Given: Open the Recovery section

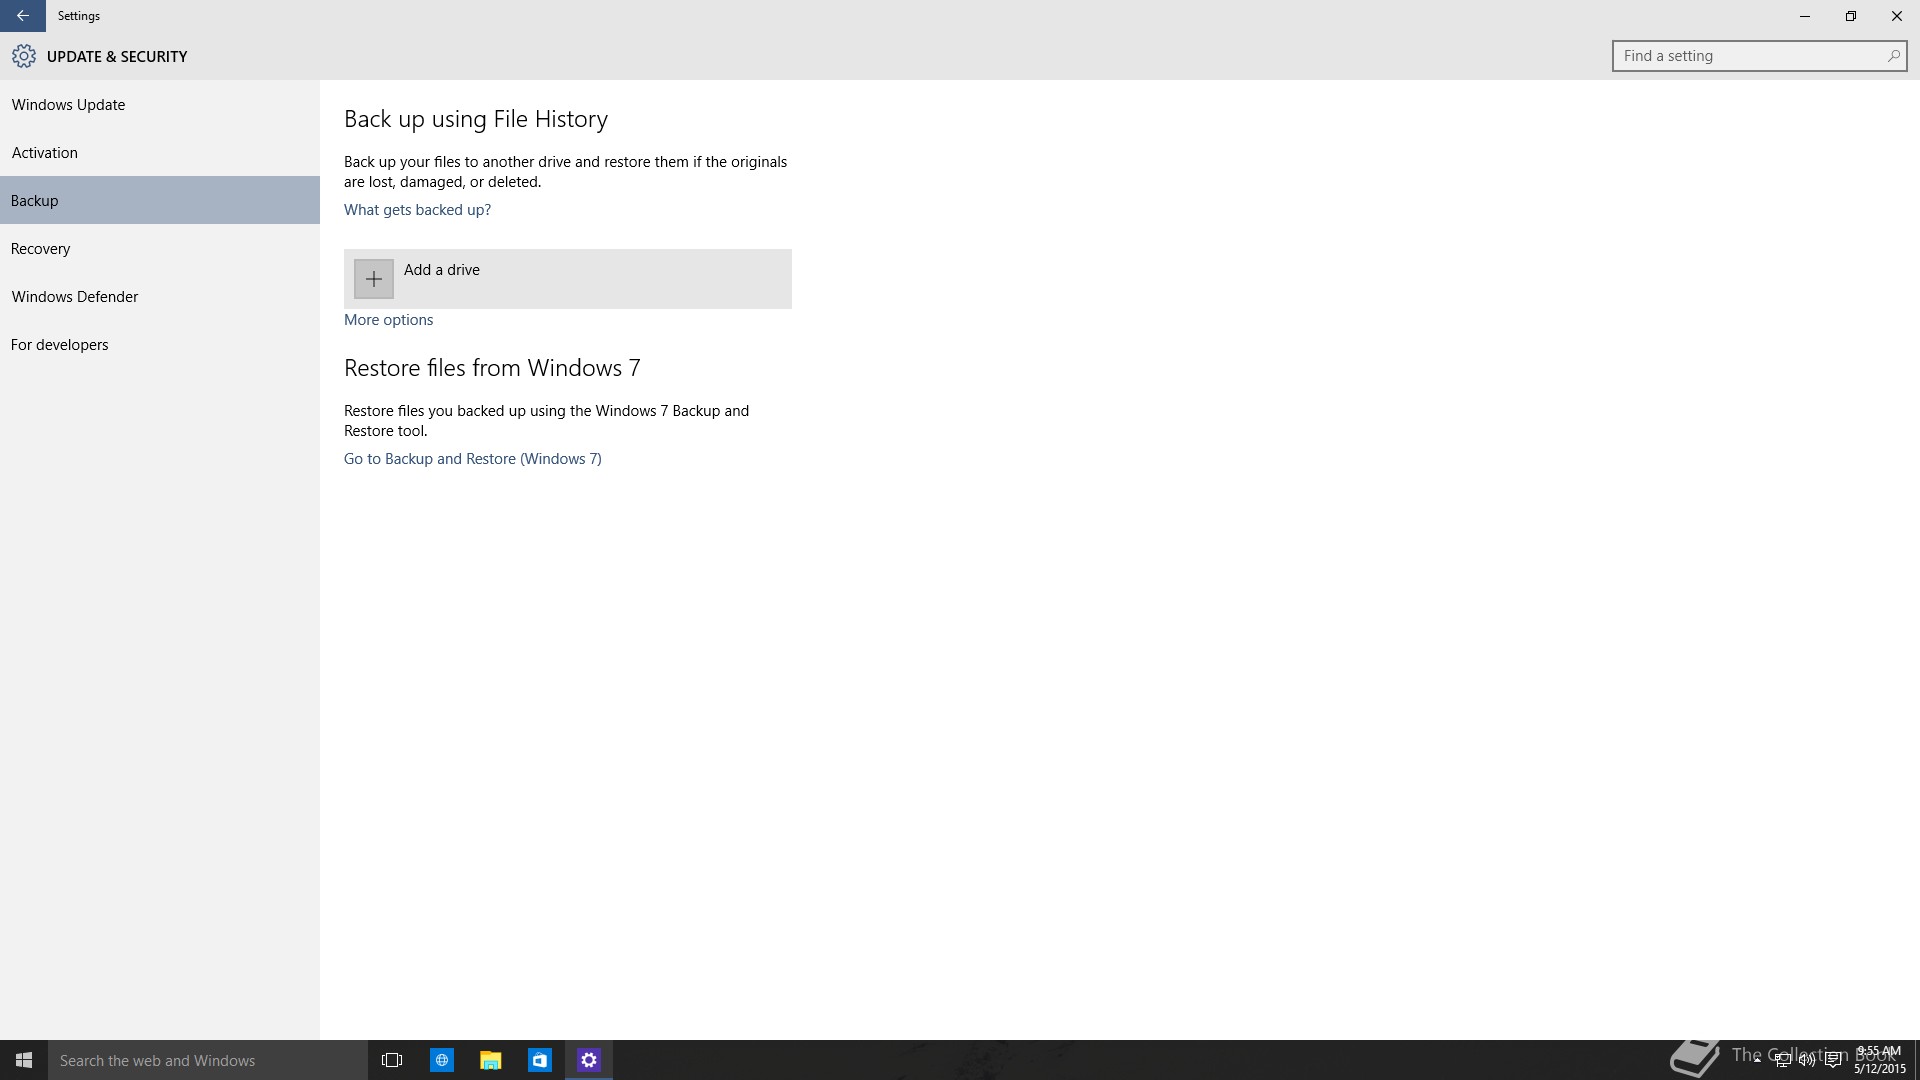Looking at the screenshot, I should click(160, 248).
